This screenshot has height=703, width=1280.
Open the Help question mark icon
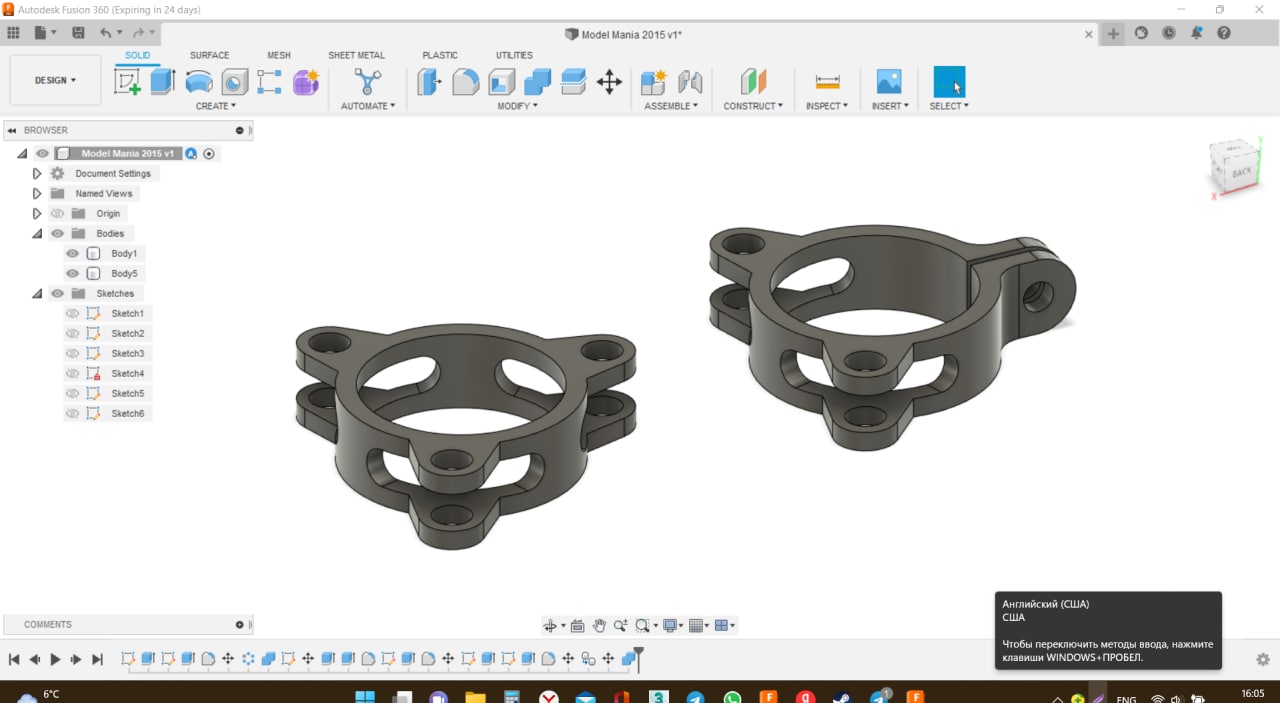pos(1224,33)
